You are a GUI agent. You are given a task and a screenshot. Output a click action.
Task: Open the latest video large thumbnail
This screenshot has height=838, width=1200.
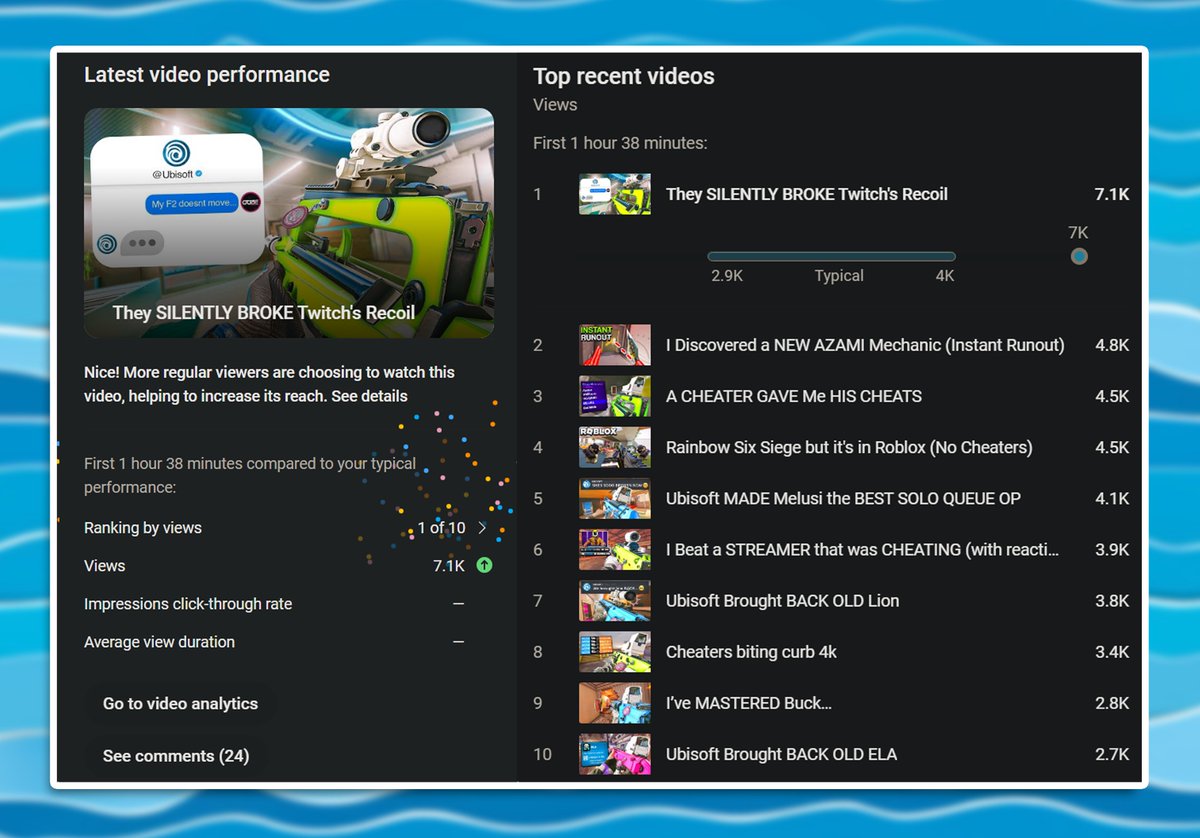[289, 223]
